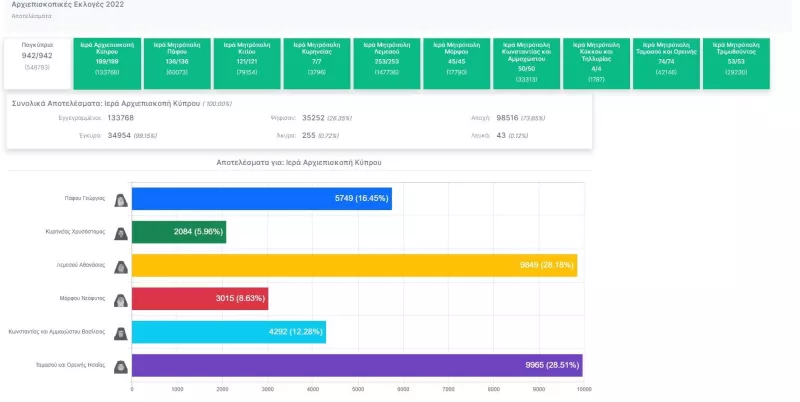Open the Ιερά Μητρόπολη Μόρφου tab
Viewport: 800px width, 402px height.
pyautogui.click(x=456, y=63)
